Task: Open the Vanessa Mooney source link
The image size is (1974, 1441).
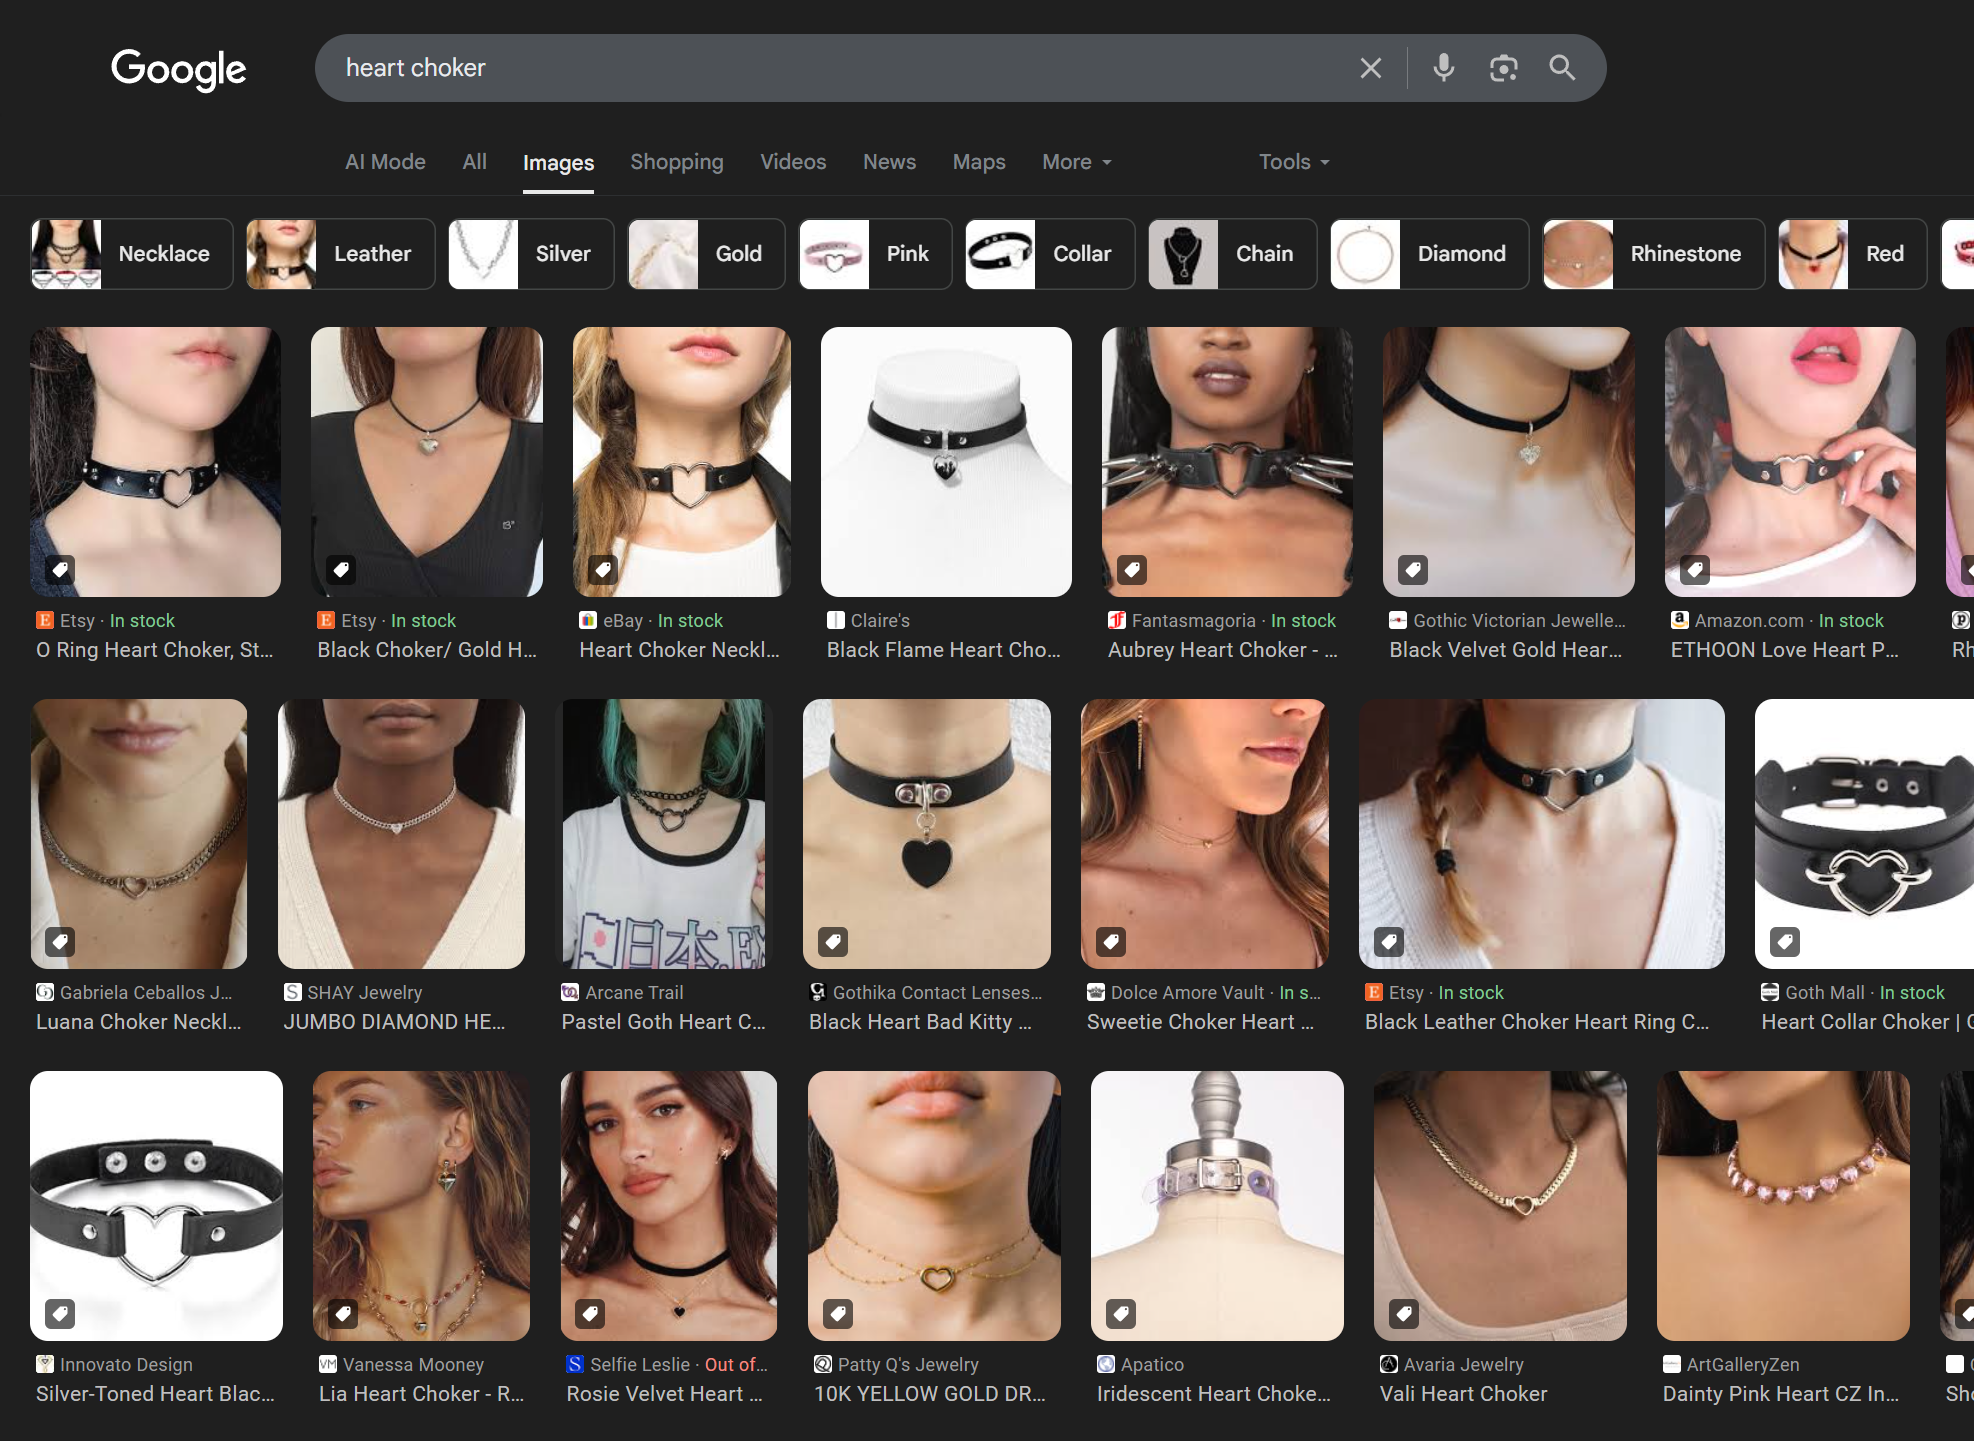Action: click(413, 1364)
